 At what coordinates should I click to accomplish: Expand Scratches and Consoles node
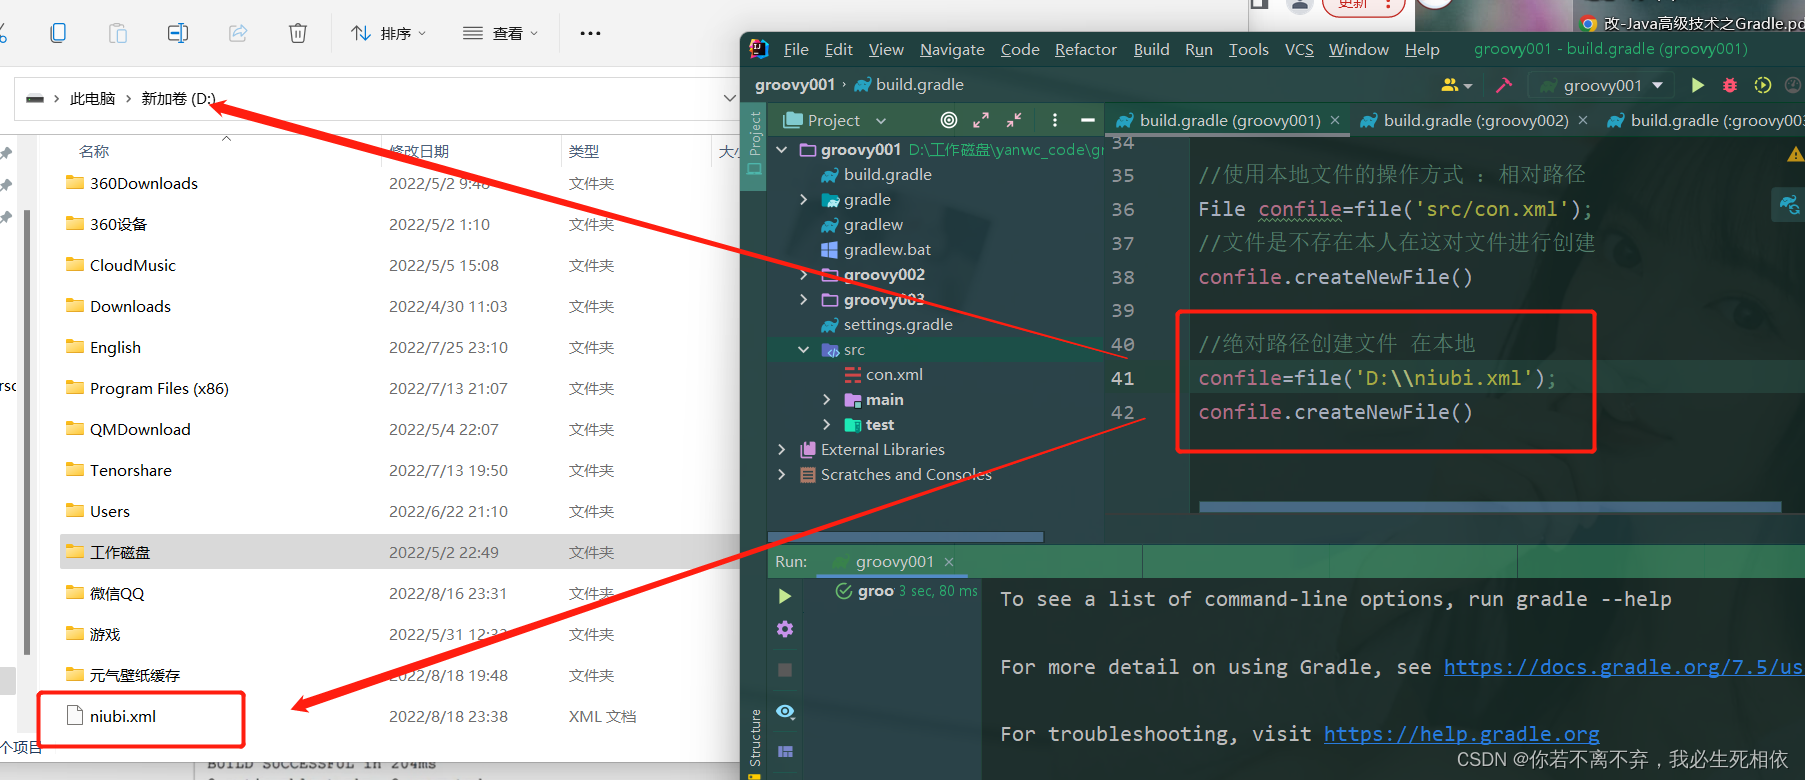tap(782, 474)
